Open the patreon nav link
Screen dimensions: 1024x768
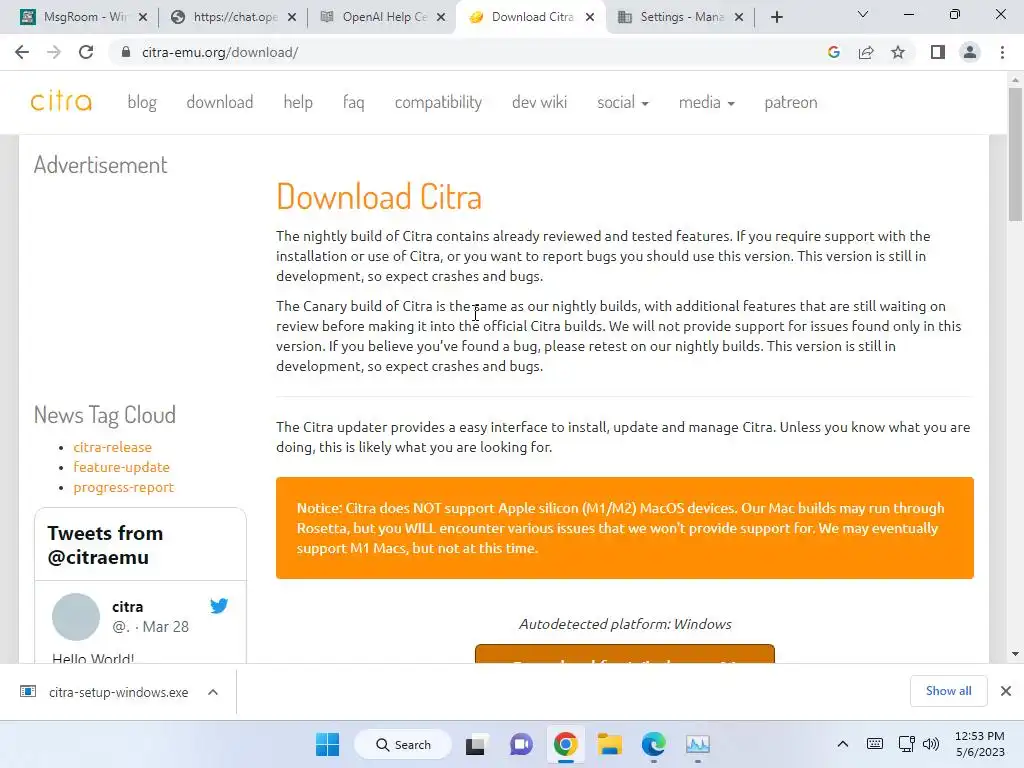(791, 103)
